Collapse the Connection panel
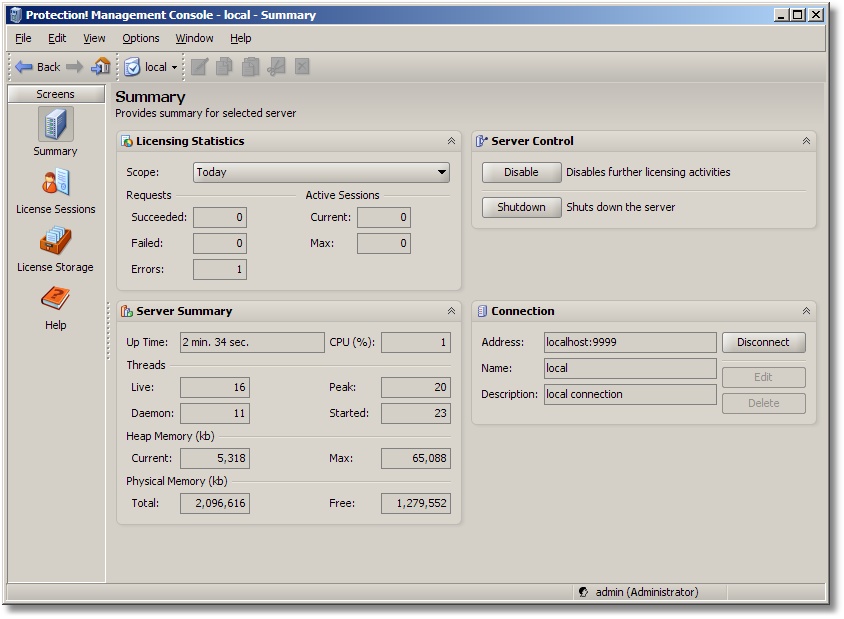The width and height of the screenshot is (844, 619). click(806, 311)
